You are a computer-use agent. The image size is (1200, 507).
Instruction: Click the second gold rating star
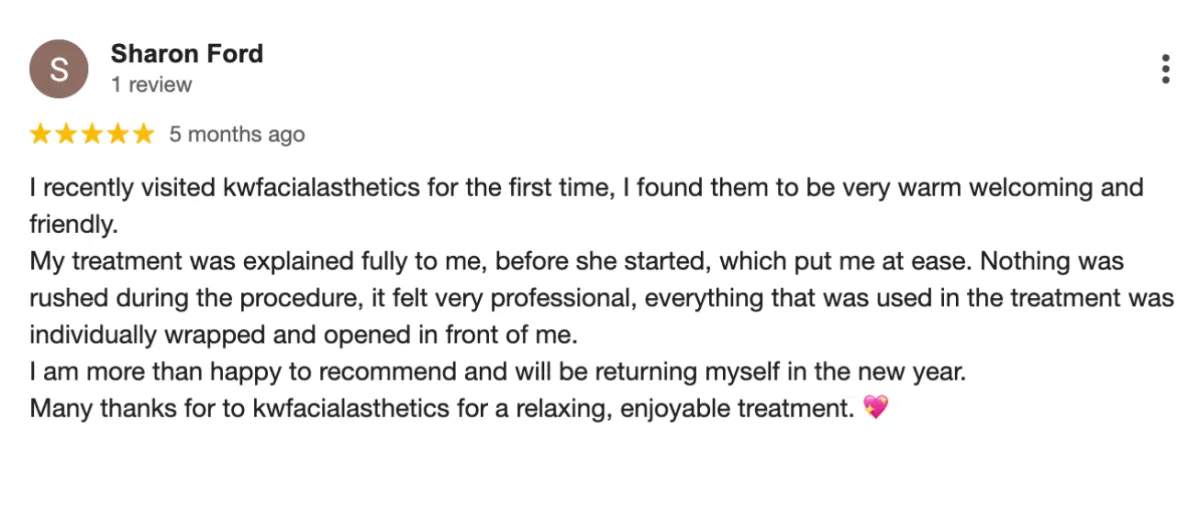67,134
